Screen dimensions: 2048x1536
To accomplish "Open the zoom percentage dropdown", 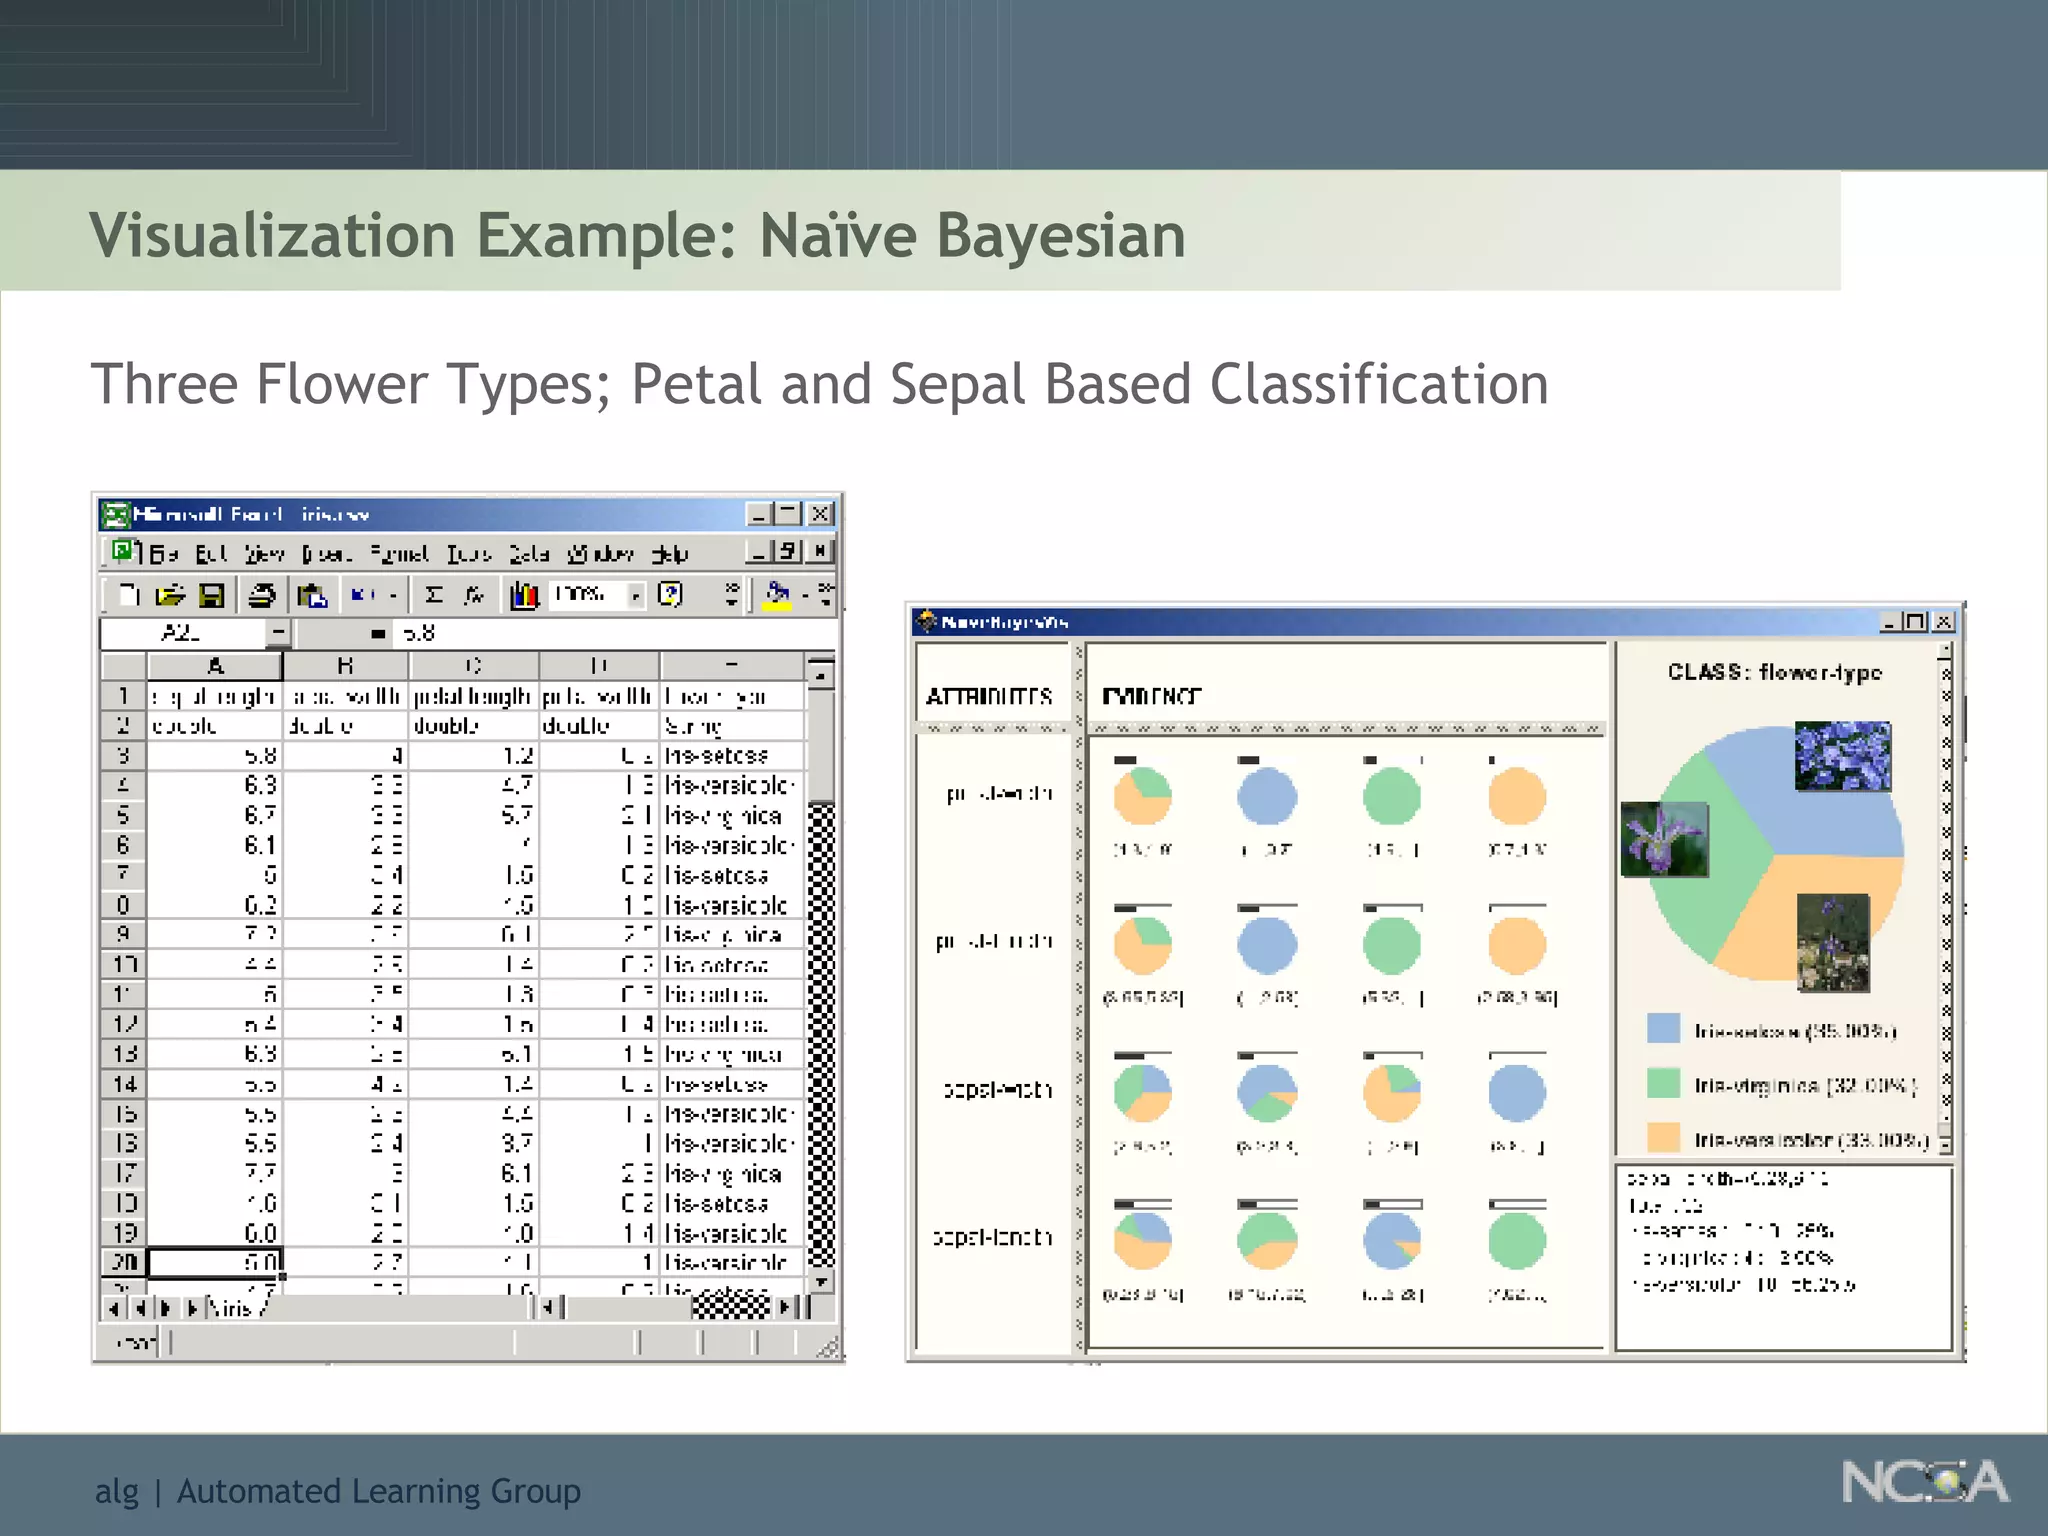I will (635, 595).
